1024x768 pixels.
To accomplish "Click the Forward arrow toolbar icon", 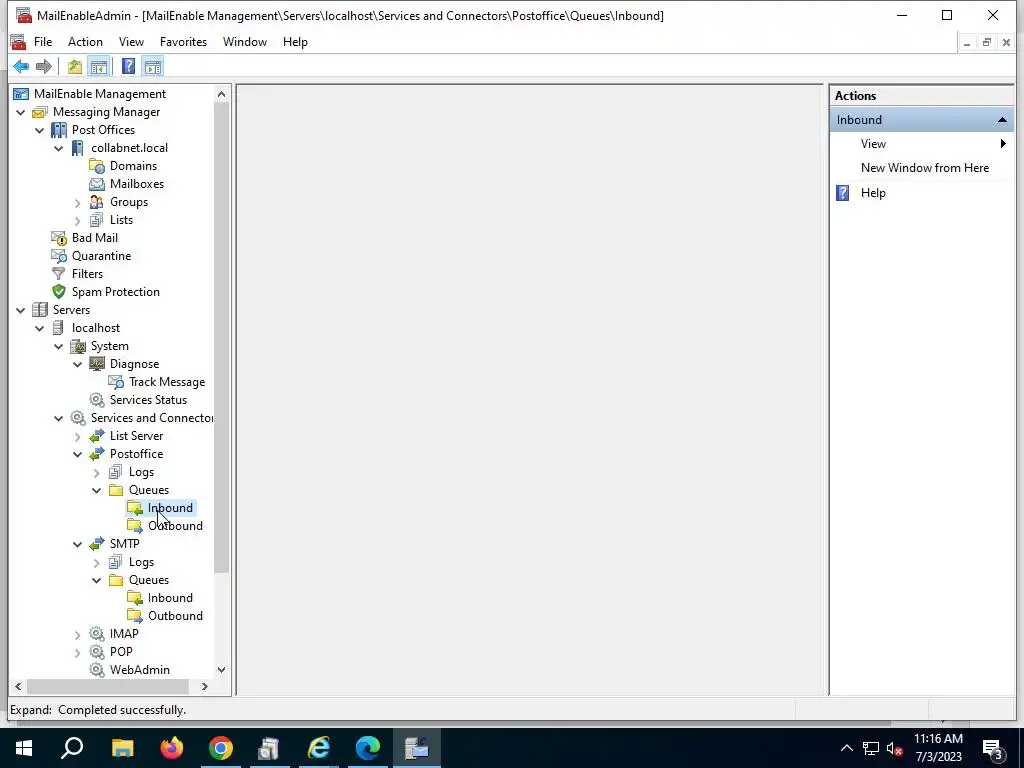I will click(44, 66).
